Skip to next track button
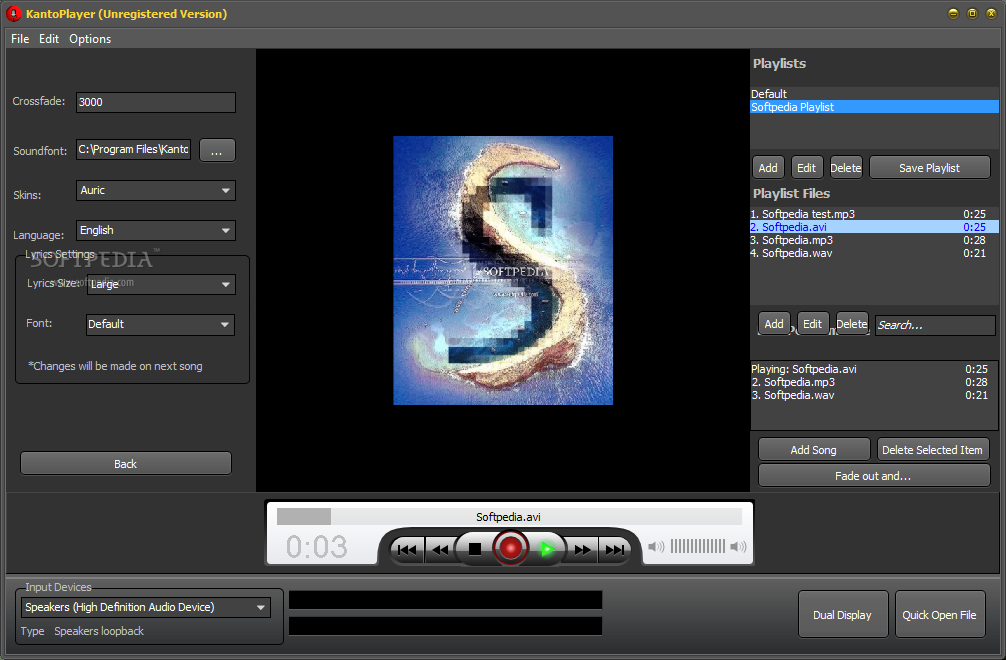This screenshot has height=660, width=1006. [x=615, y=550]
